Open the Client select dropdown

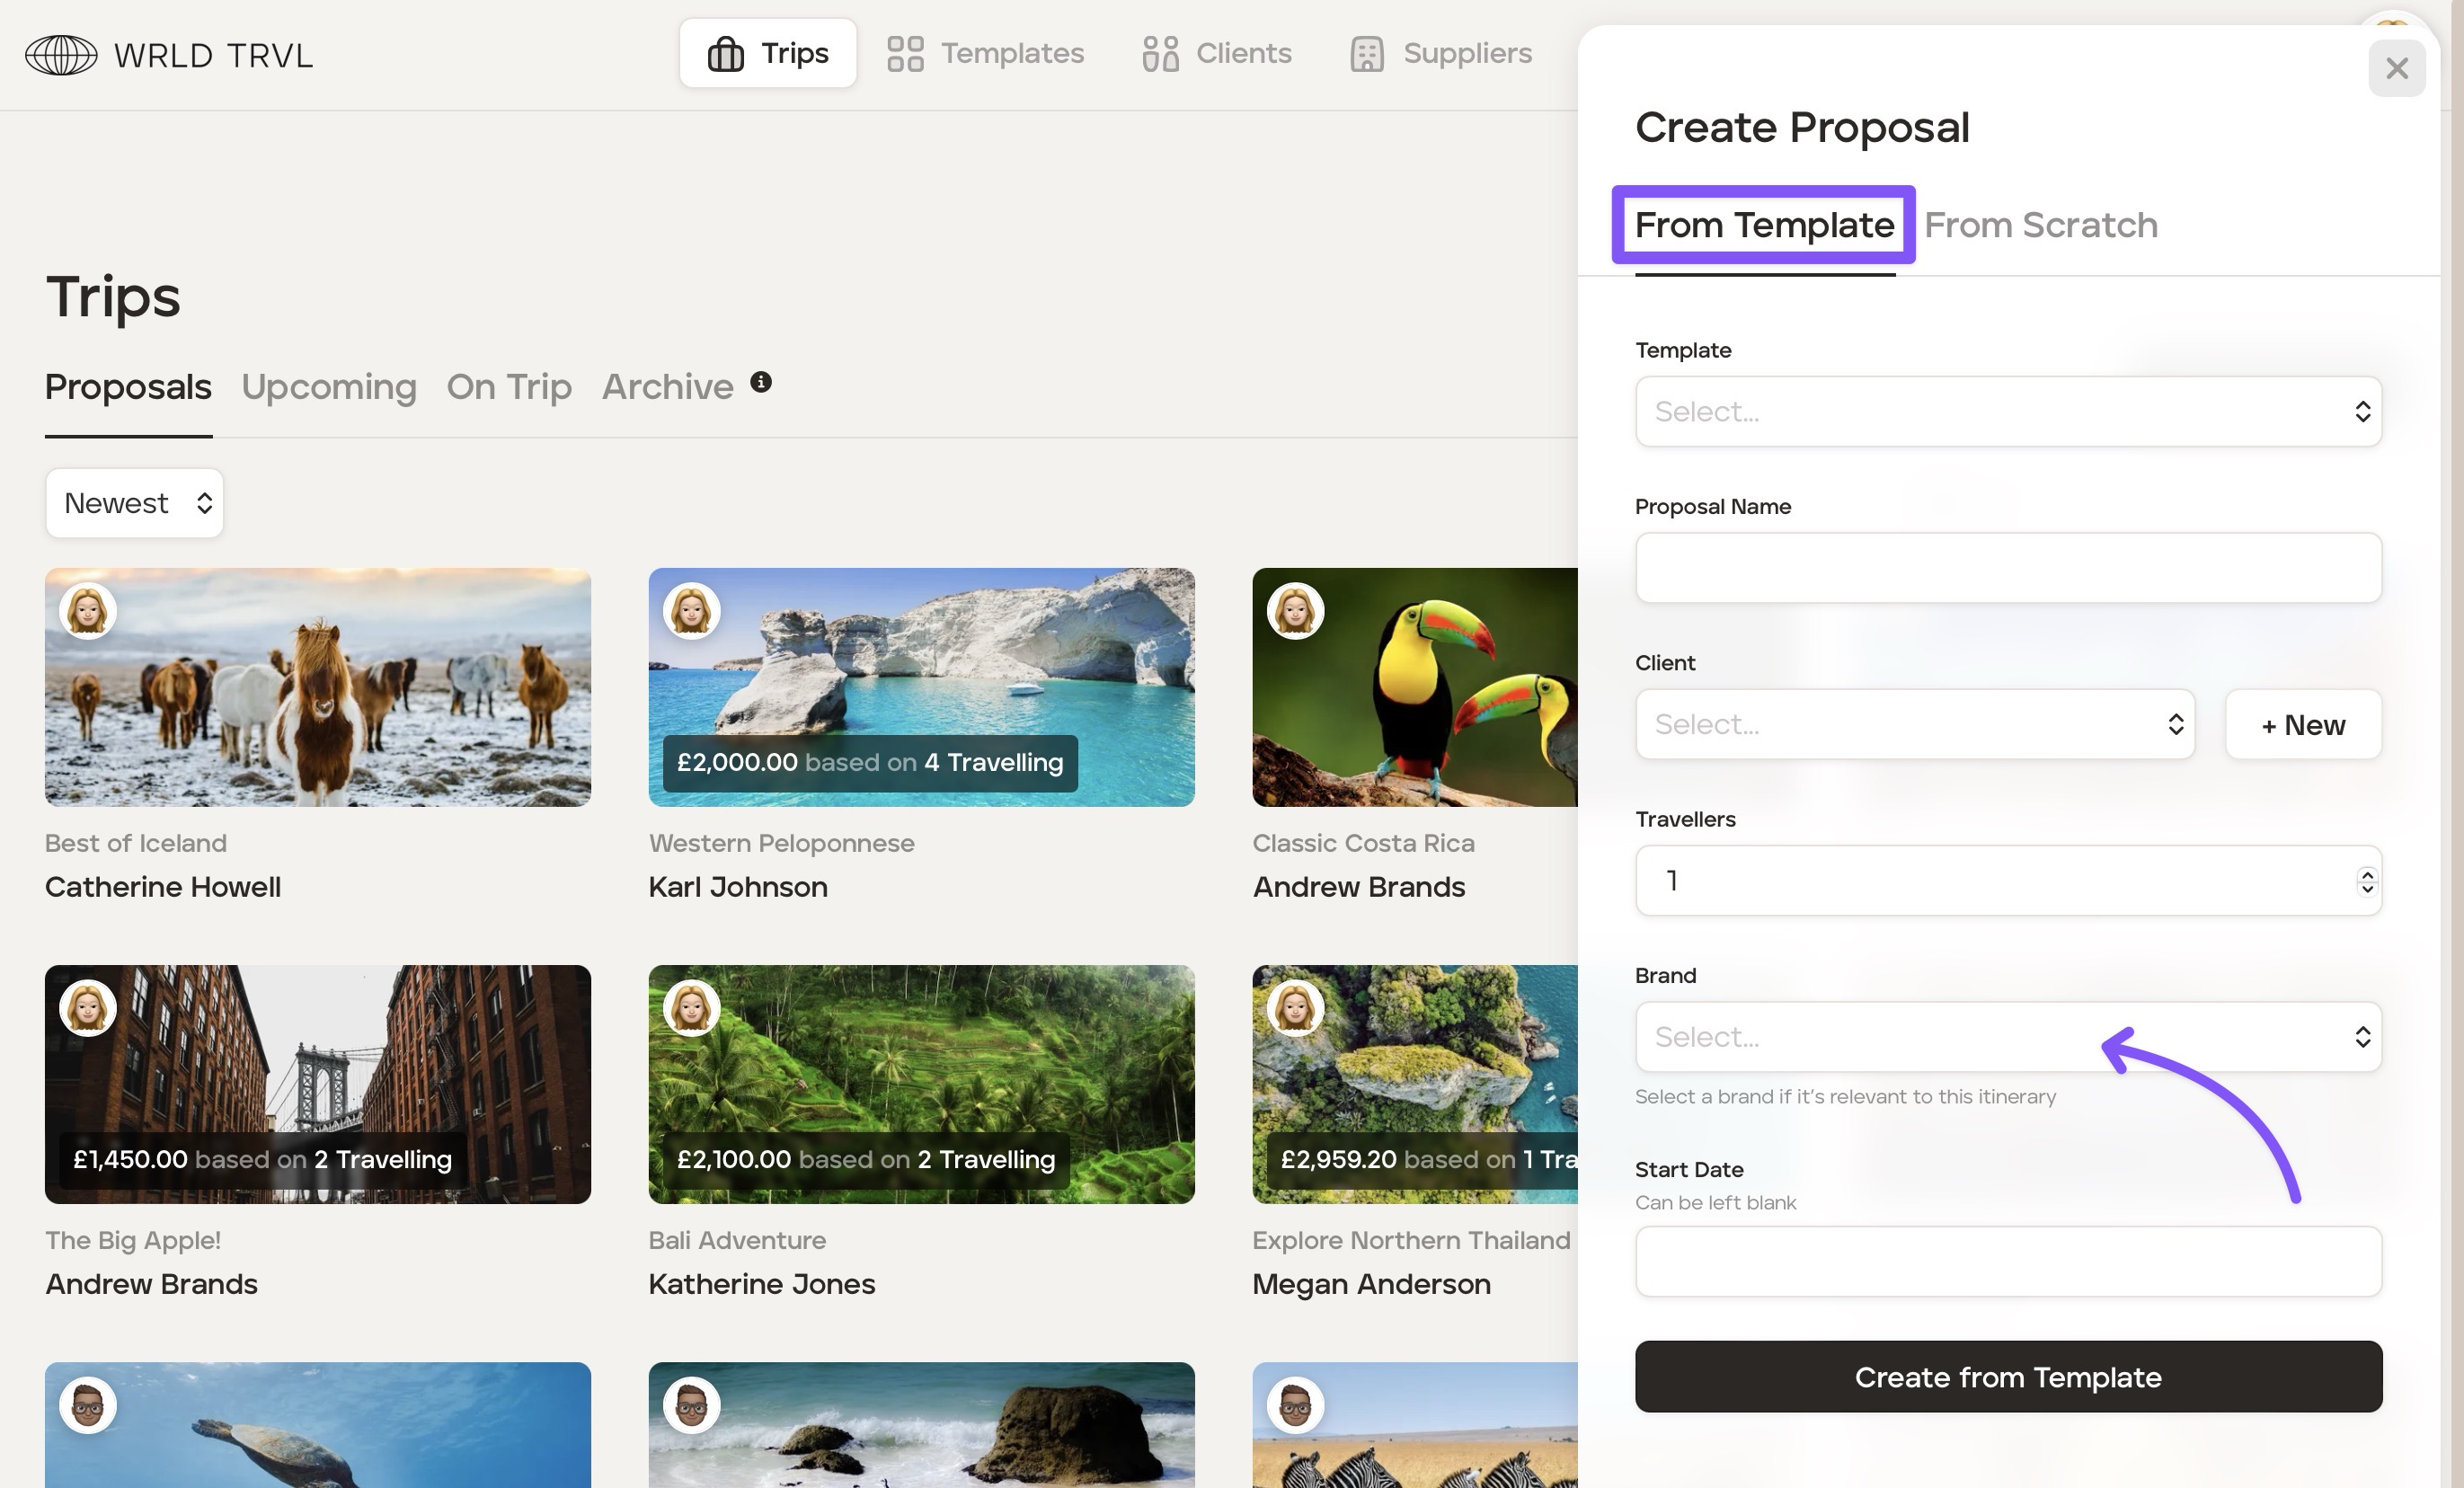click(x=1914, y=724)
